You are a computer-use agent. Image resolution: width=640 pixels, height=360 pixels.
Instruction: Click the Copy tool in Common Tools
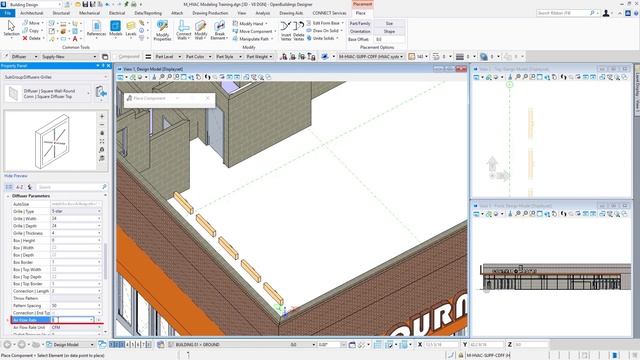(x=31, y=31)
